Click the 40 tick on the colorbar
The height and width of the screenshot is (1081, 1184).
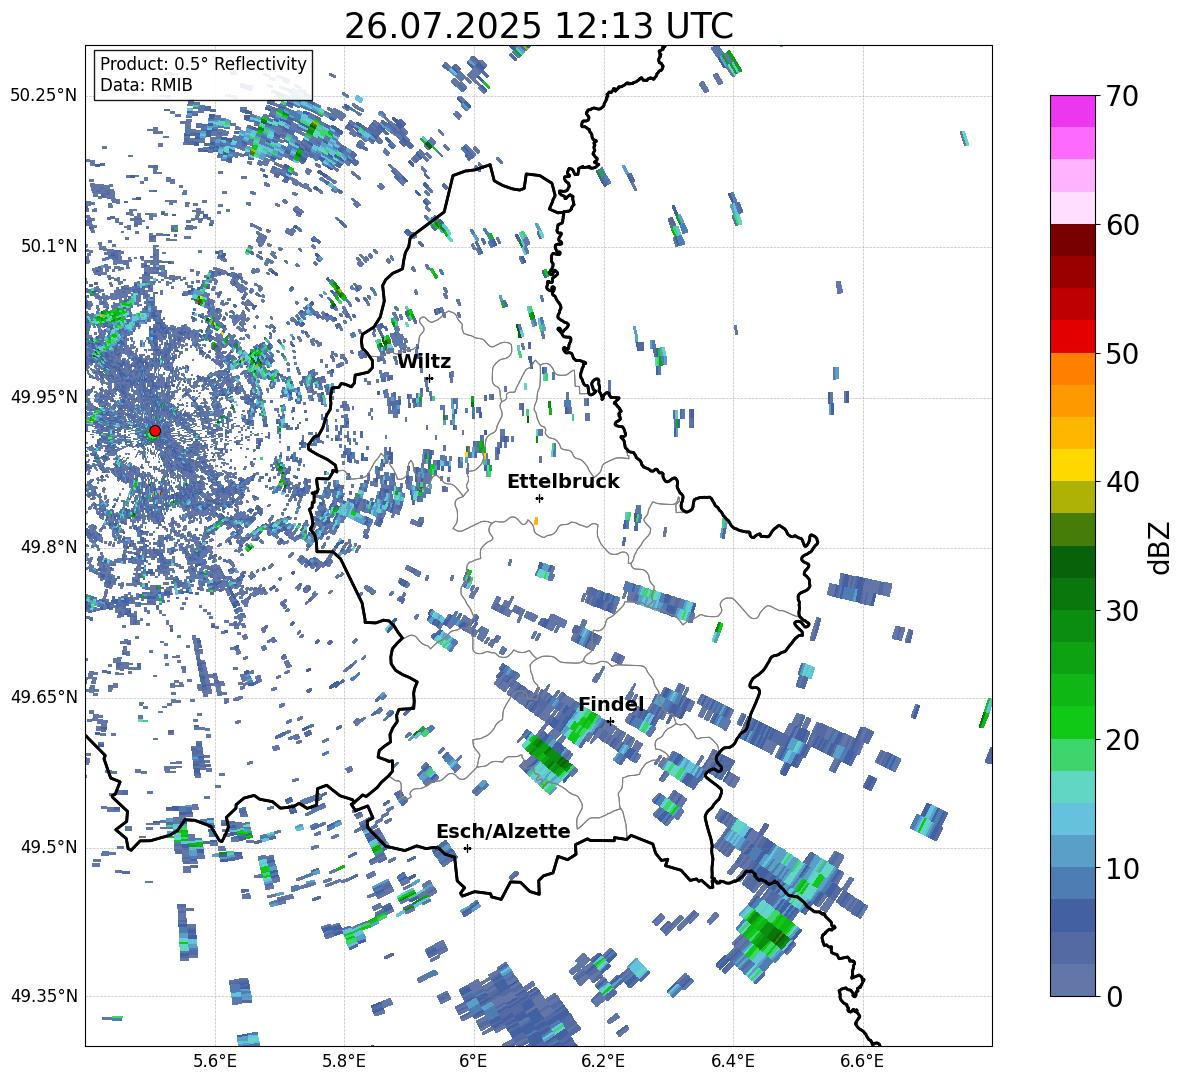coord(1122,482)
